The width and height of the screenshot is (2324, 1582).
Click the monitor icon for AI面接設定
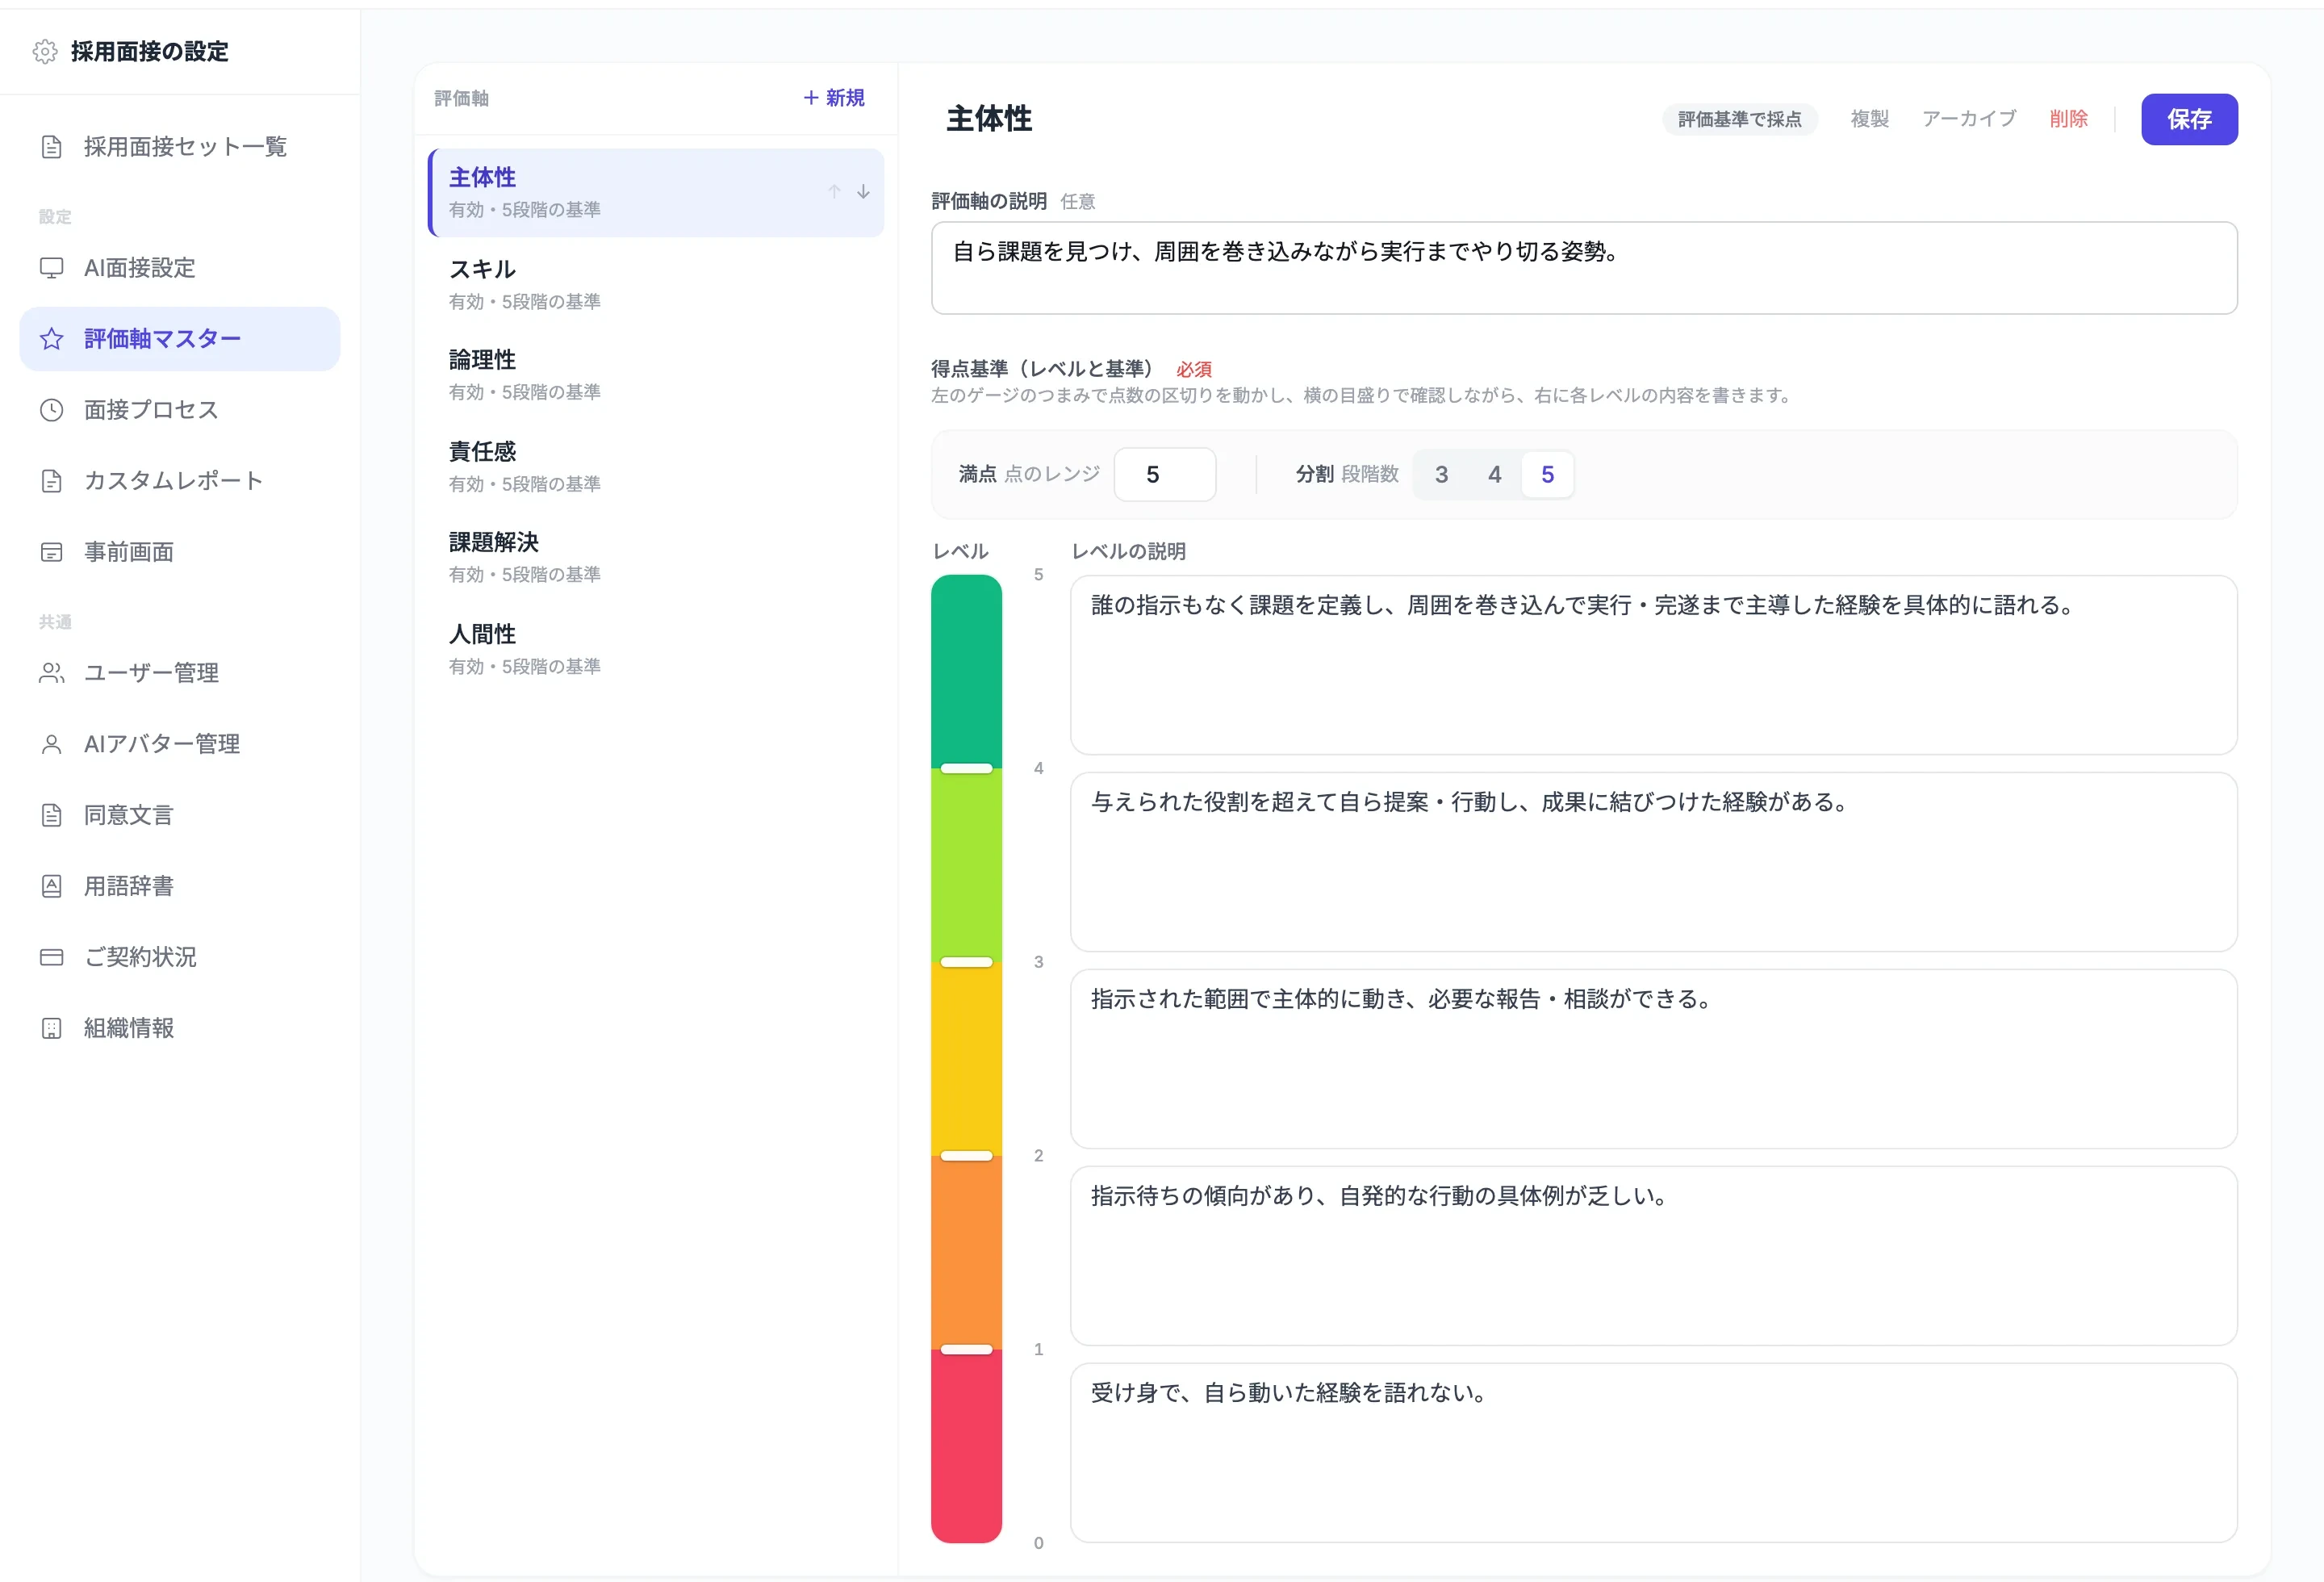(51, 268)
